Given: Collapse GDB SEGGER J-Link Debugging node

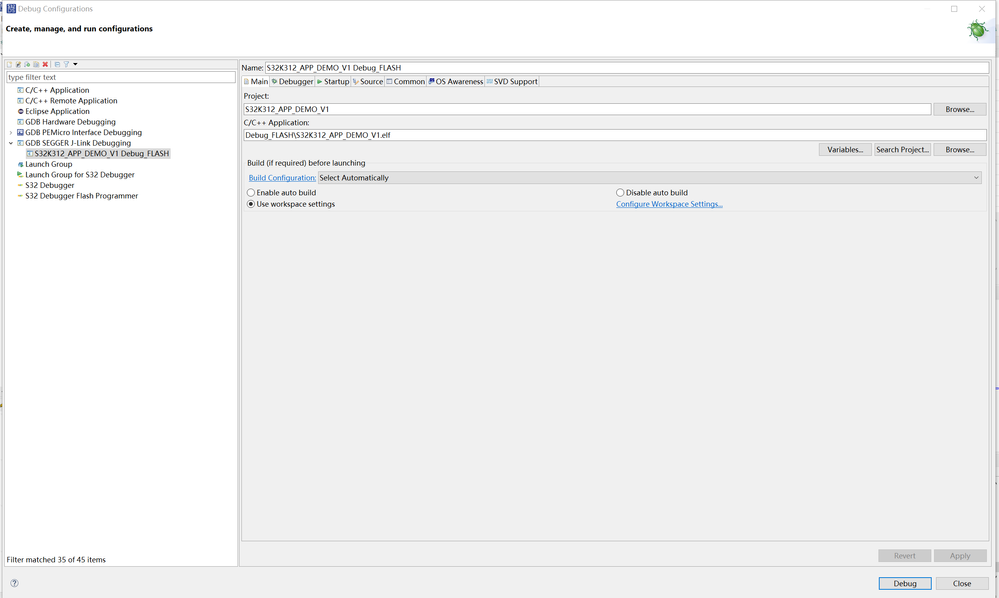Looking at the screenshot, I should click(x=11, y=143).
